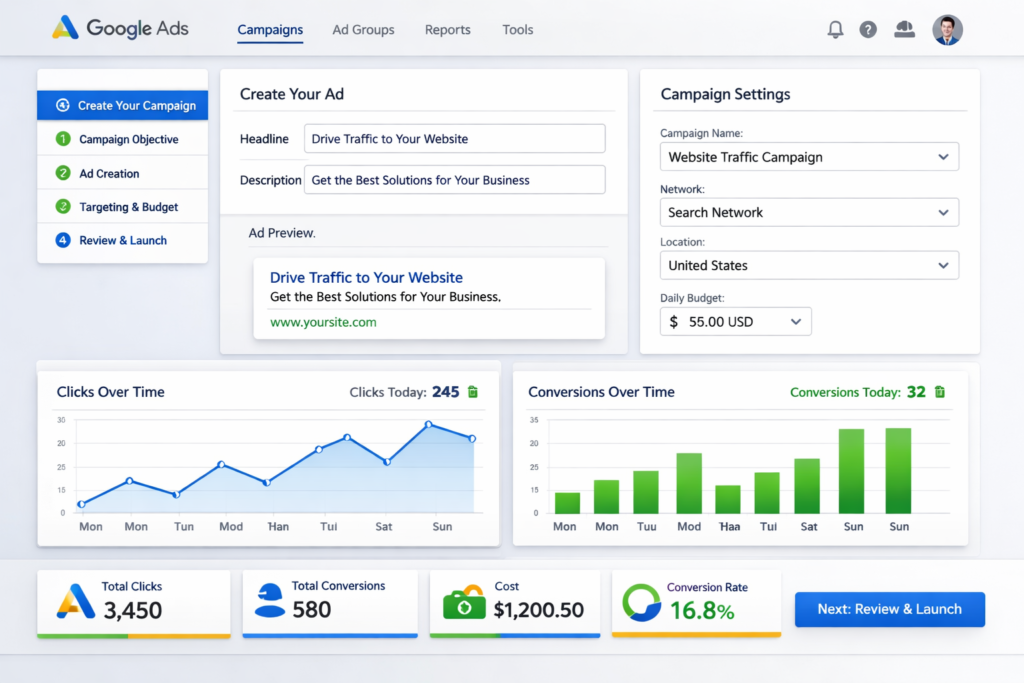The height and width of the screenshot is (683, 1024).
Task: Click the step 1 Campaign Objective icon
Action: (63, 139)
